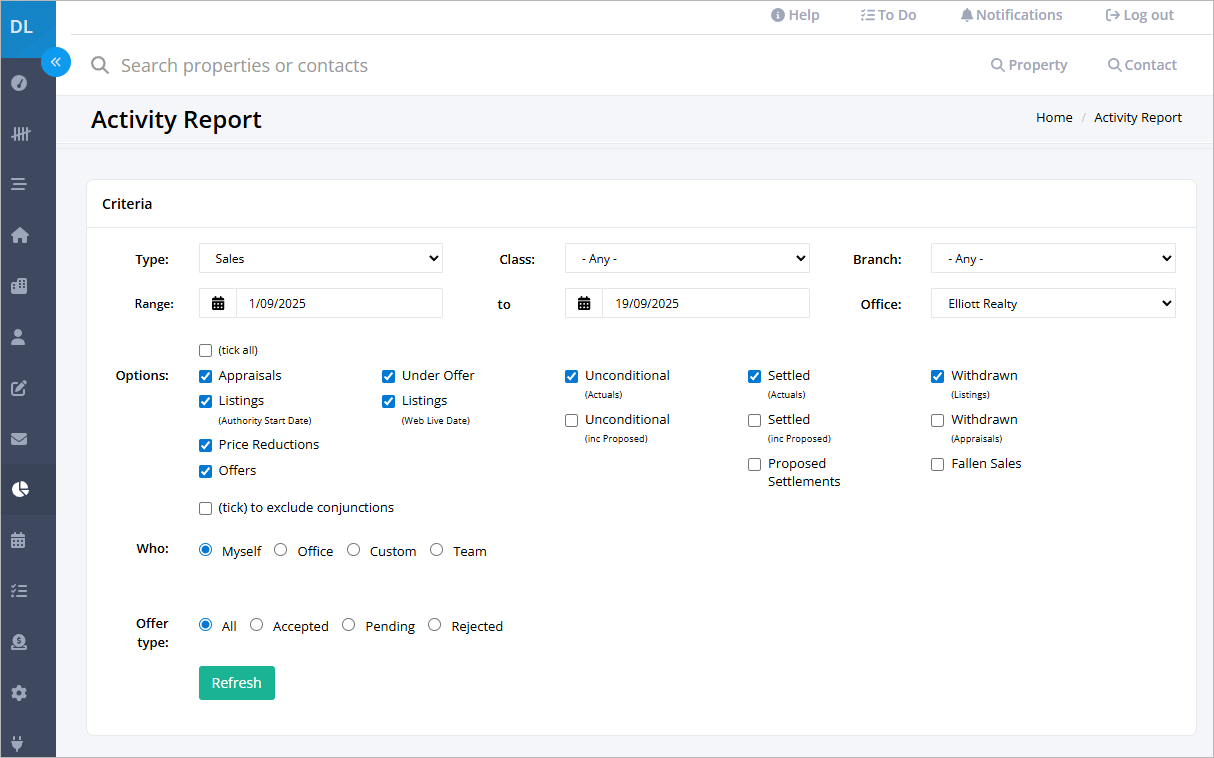Collapse the sidebar with the double-chevron button
Screen dimensions: 1214x758
coord(55,62)
